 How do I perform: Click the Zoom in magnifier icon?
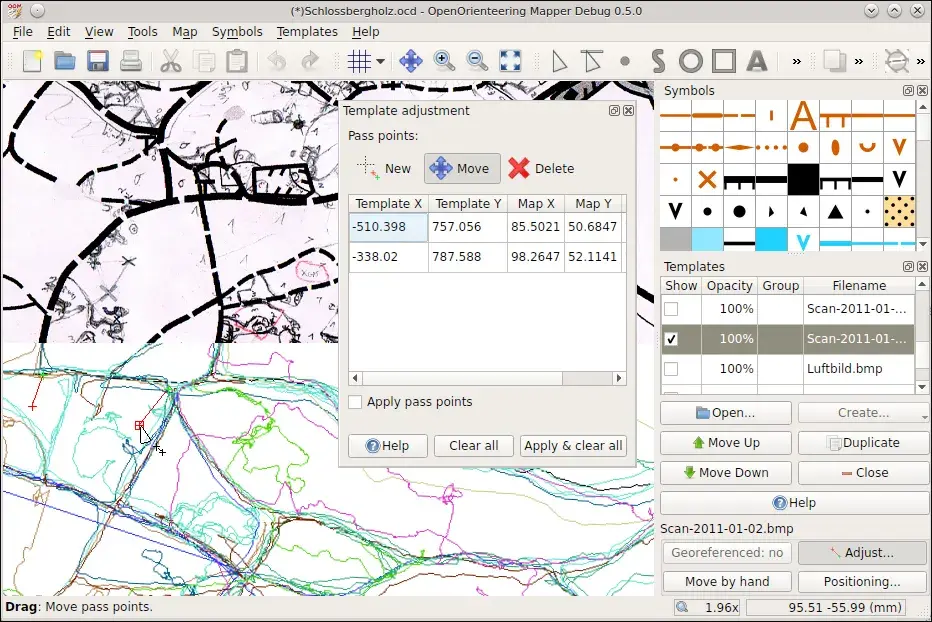pos(444,61)
